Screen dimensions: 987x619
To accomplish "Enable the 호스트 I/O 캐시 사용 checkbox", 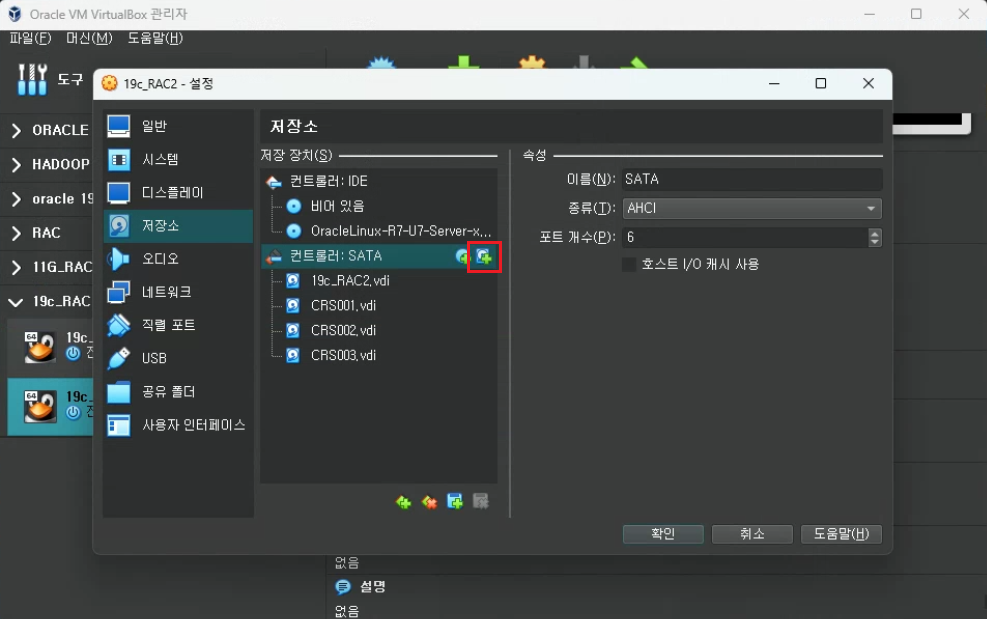I will coord(629,264).
